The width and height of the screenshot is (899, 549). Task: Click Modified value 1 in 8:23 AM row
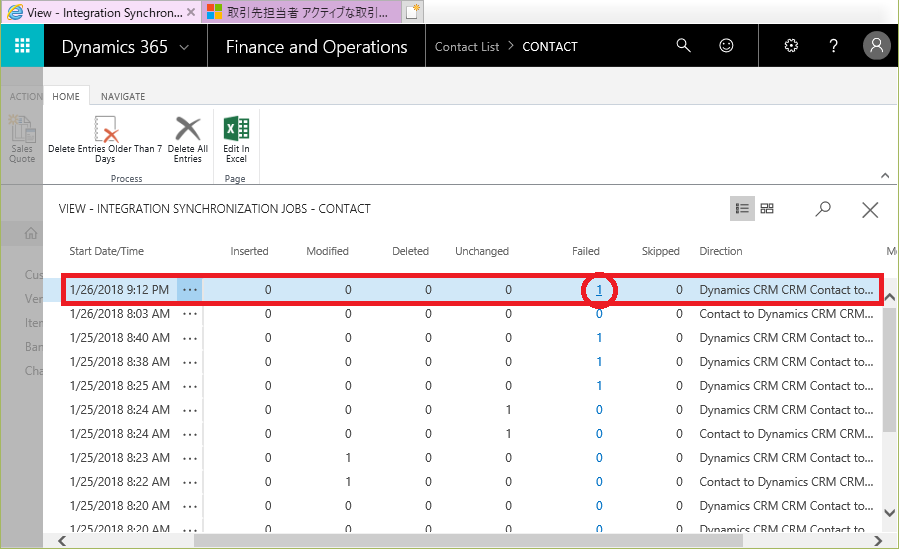[x=348, y=458]
